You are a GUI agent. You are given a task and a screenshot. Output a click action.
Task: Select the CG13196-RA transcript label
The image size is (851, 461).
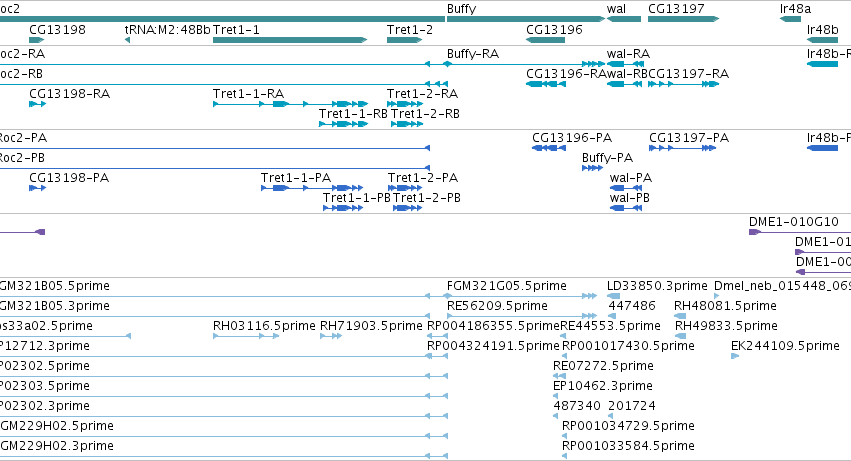click(566, 74)
